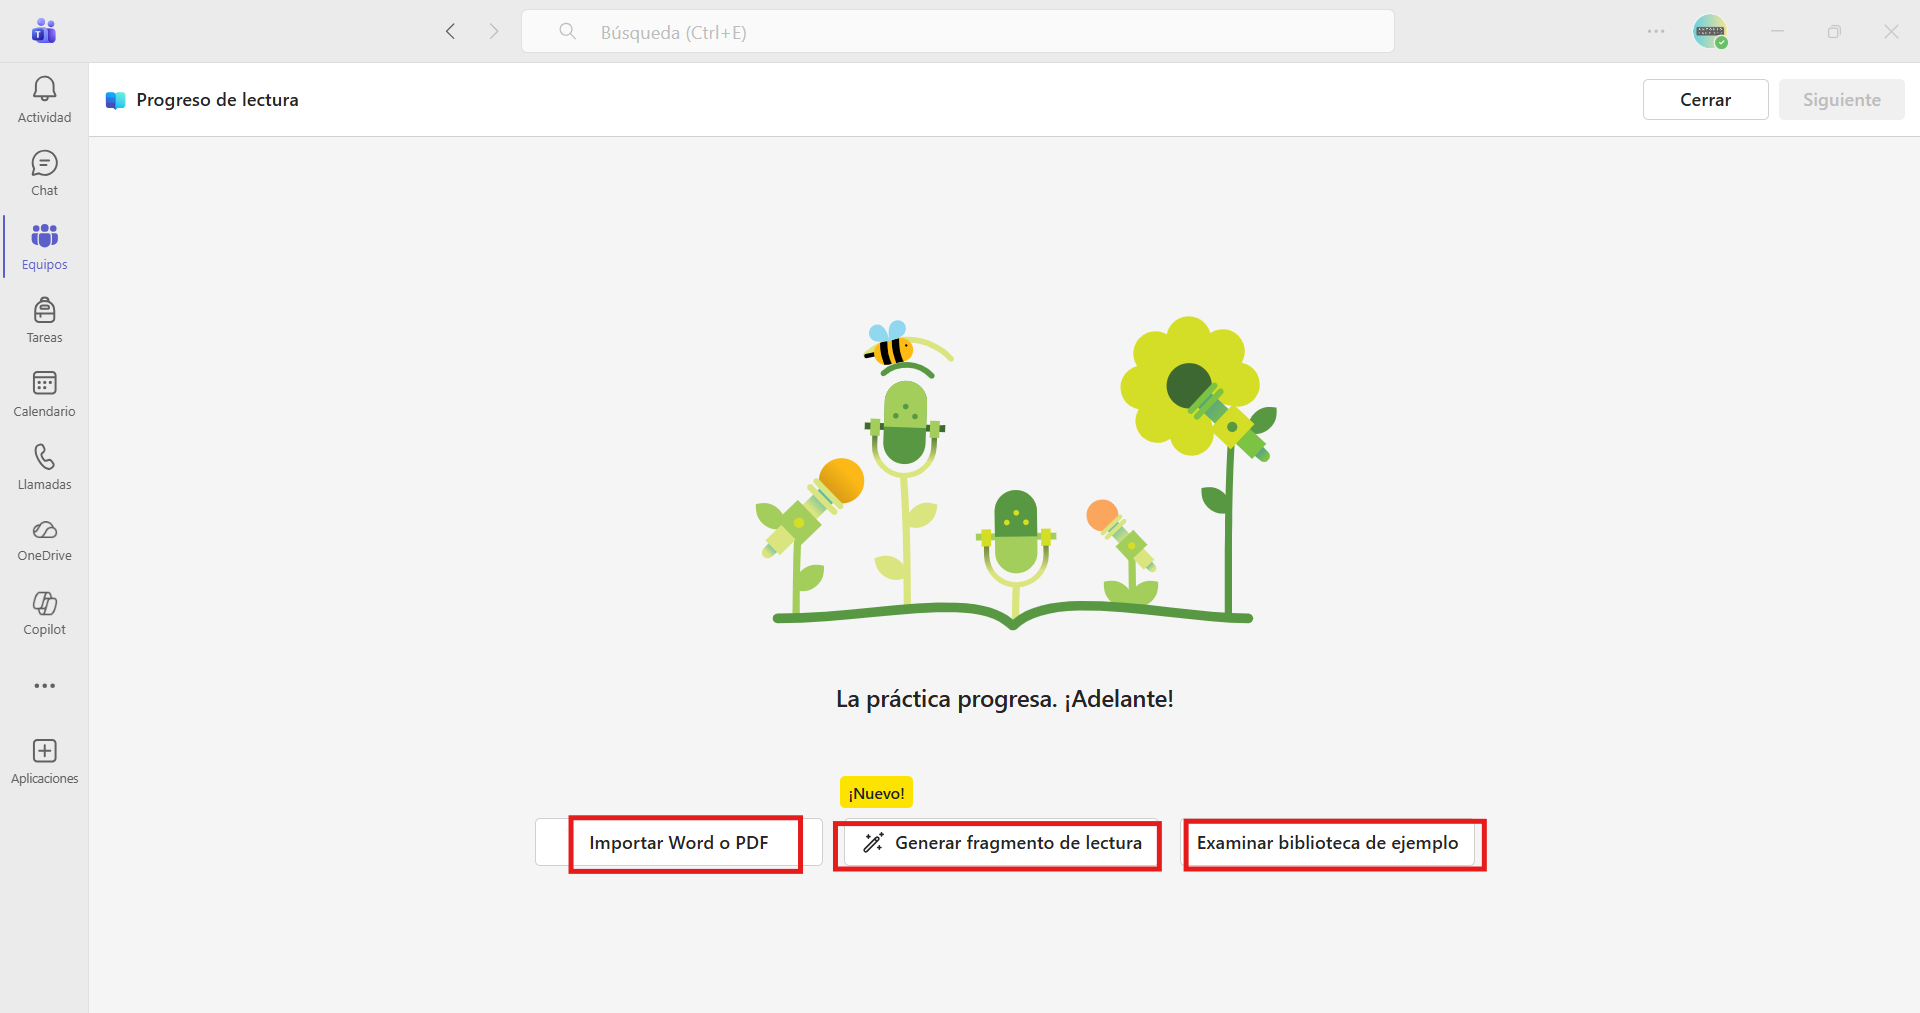Open Chat in the sidebar

click(44, 174)
